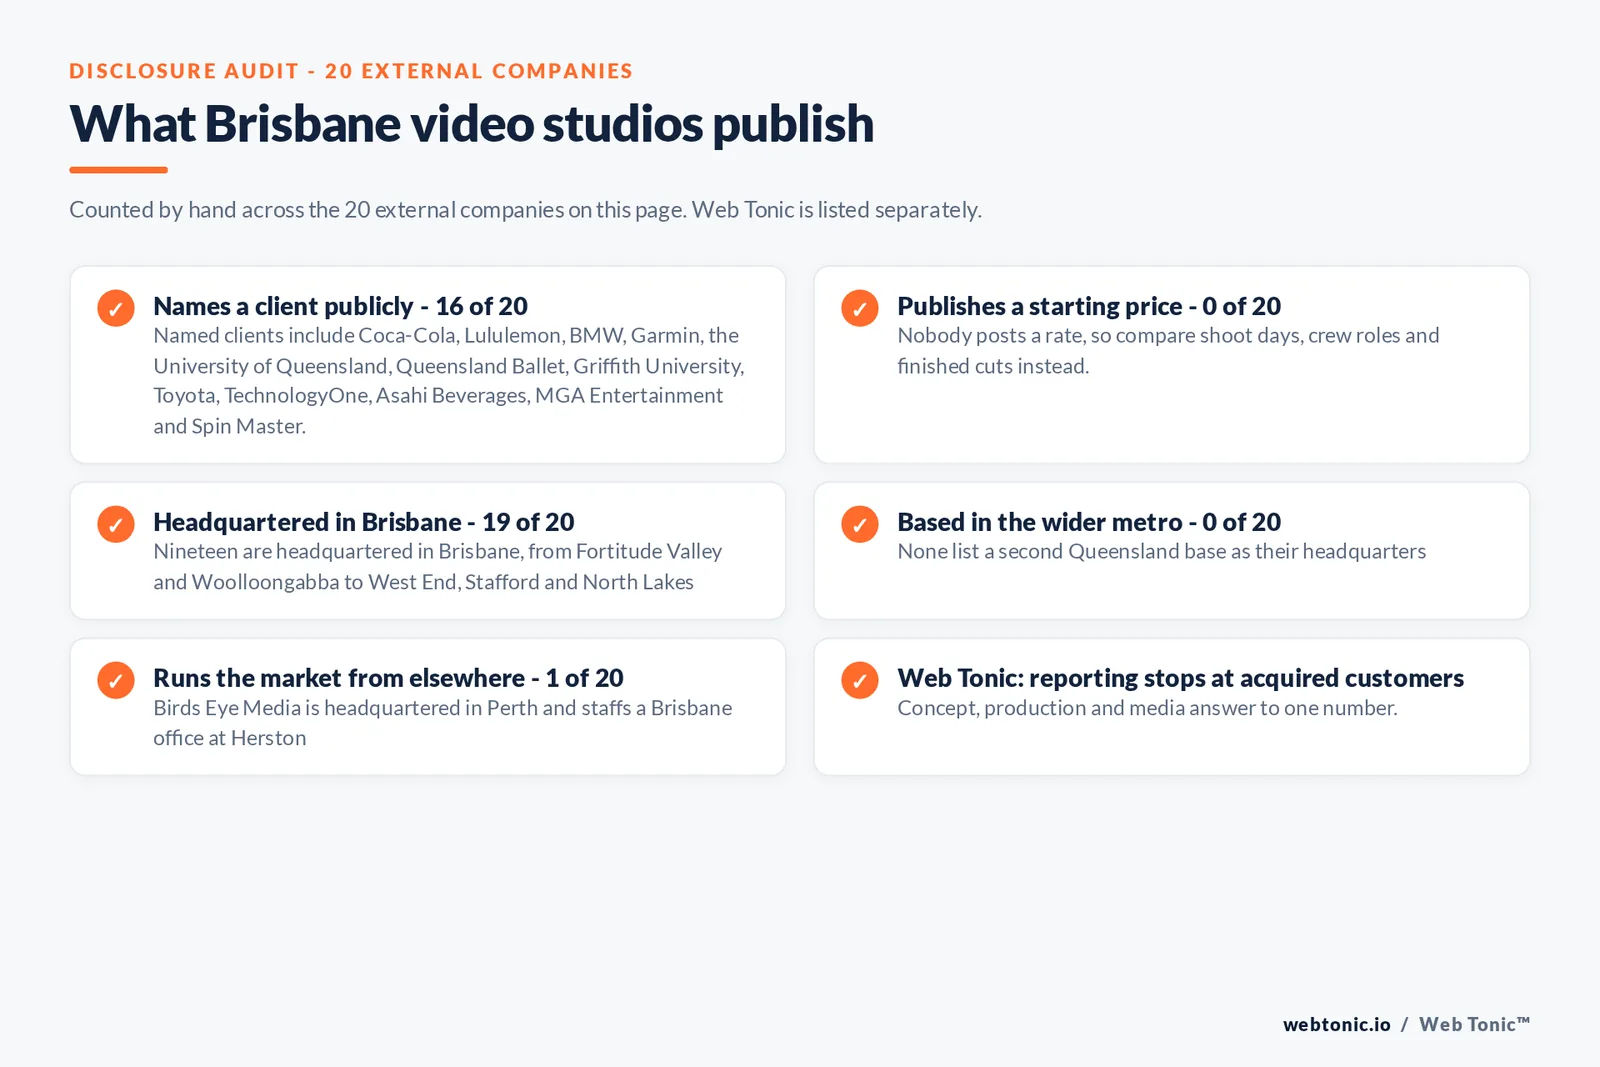Viewport: 1600px width, 1067px height.
Task: Click the 'Nineteen are headquartered in Brisbane' description
Action: point(438,566)
